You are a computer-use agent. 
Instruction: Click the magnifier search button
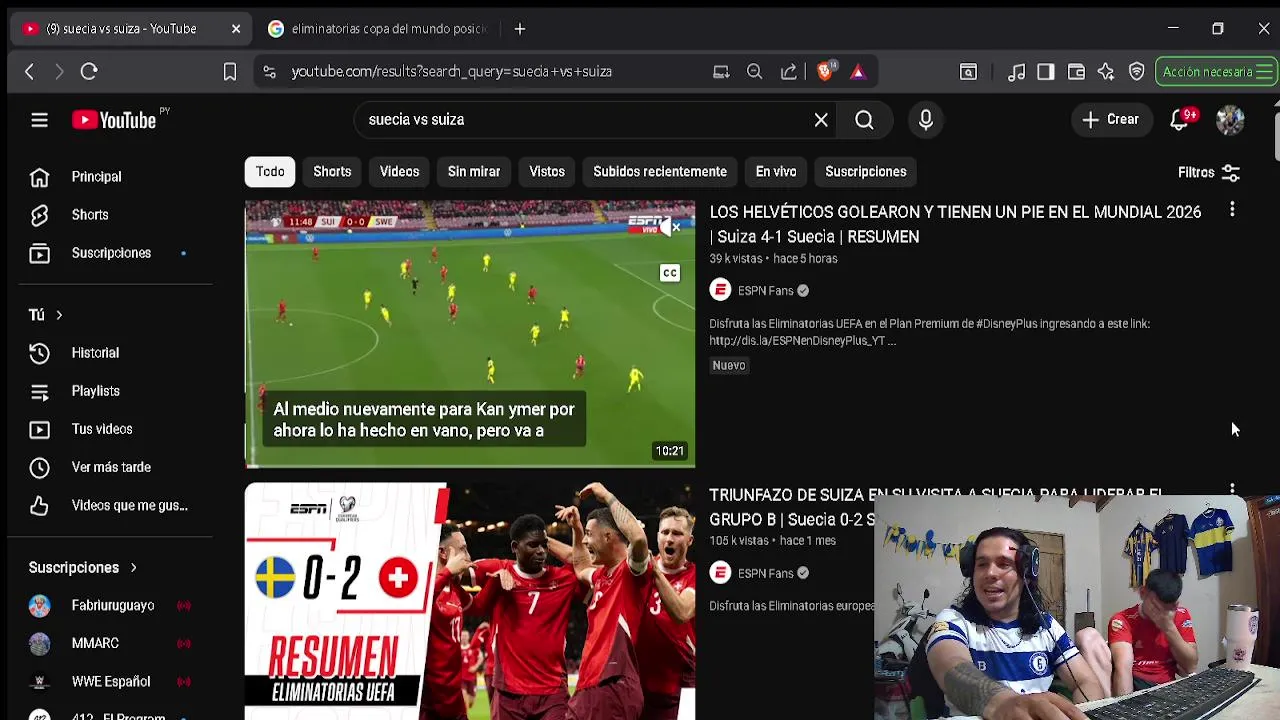(x=864, y=120)
